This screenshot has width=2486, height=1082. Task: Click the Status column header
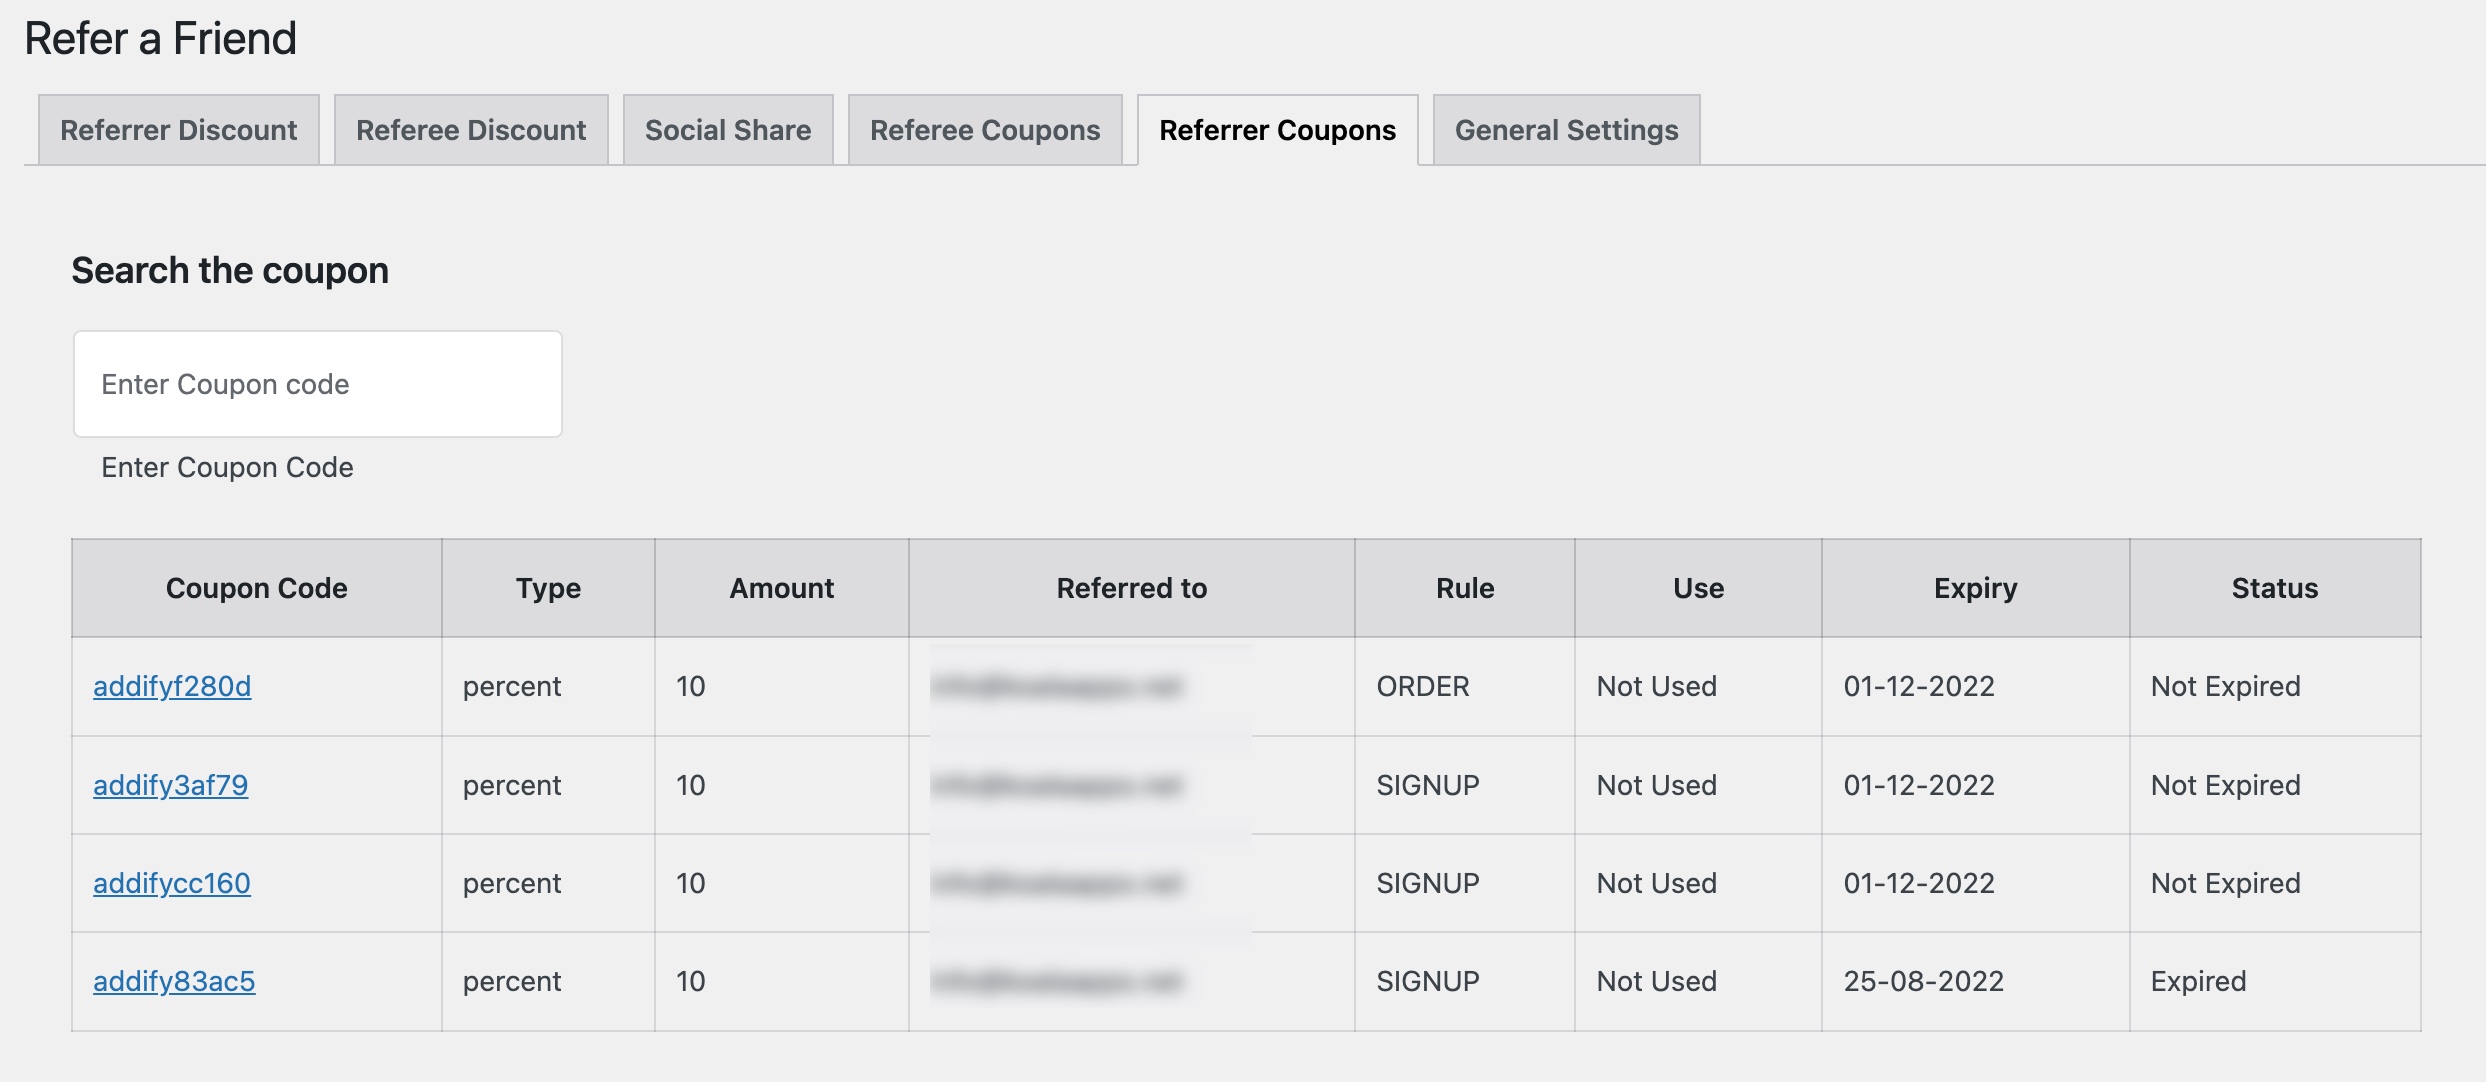(2274, 587)
